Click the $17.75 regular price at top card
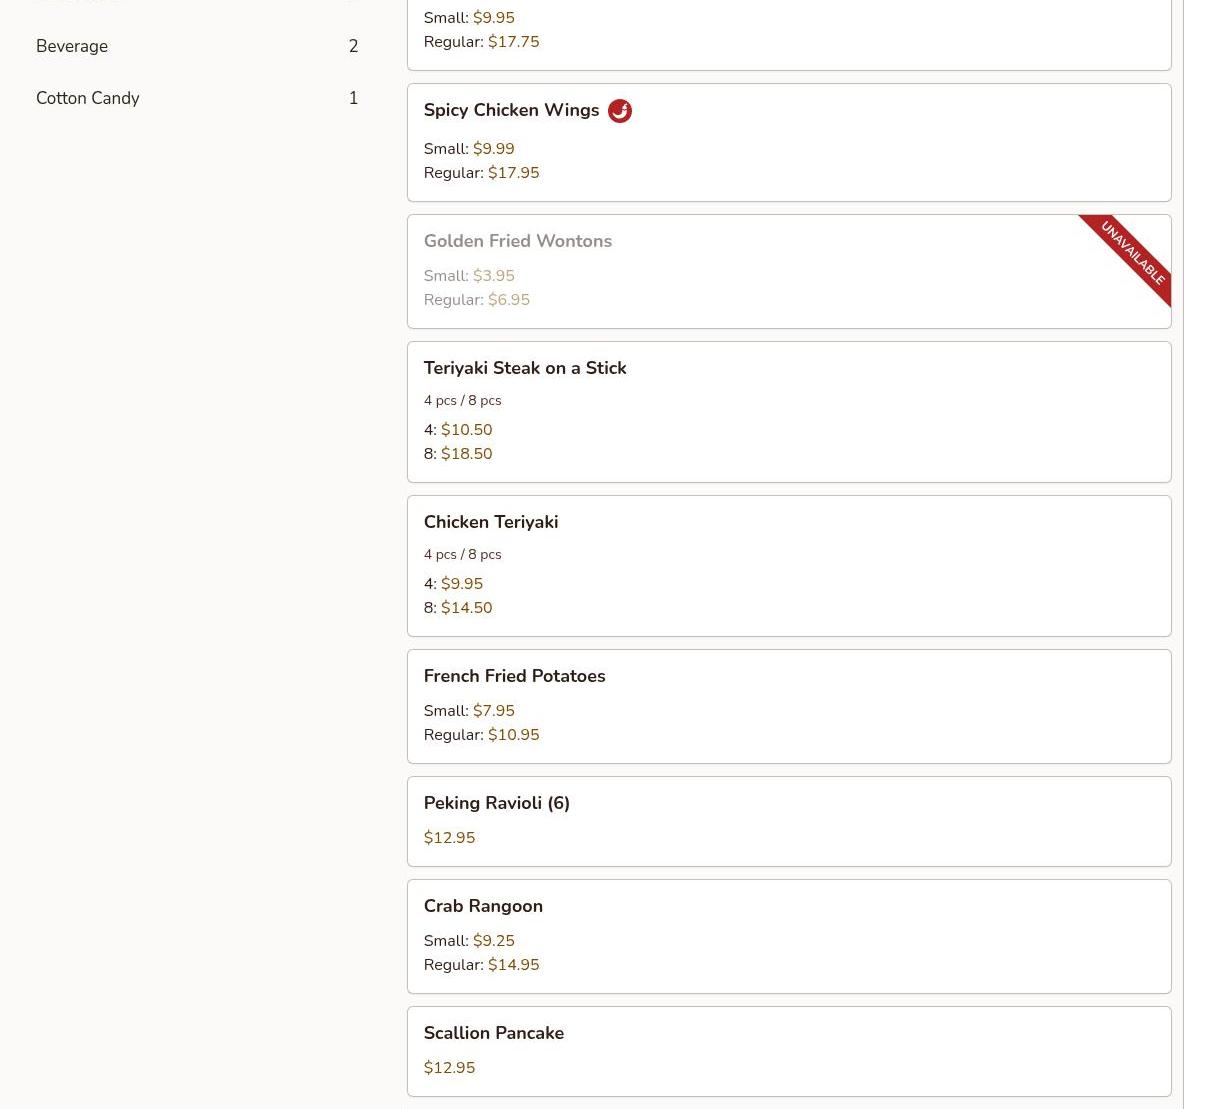This screenshot has height=1109, width=1224. 513,42
